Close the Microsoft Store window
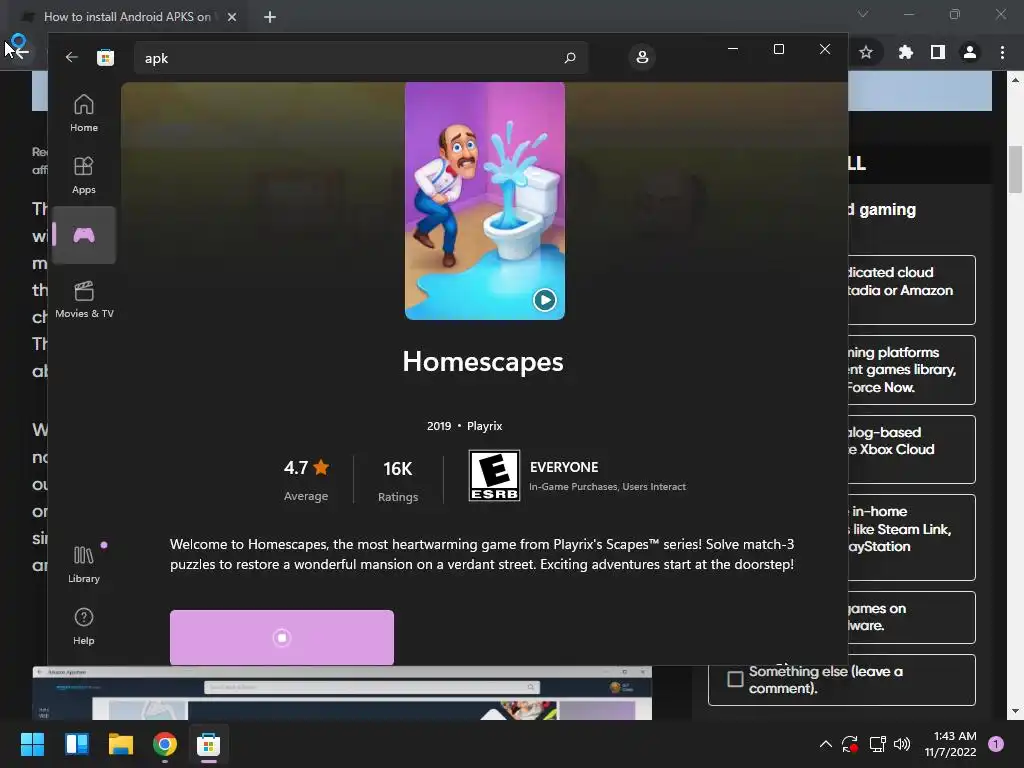The height and width of the screenshot is (768, 1024). 825,49
